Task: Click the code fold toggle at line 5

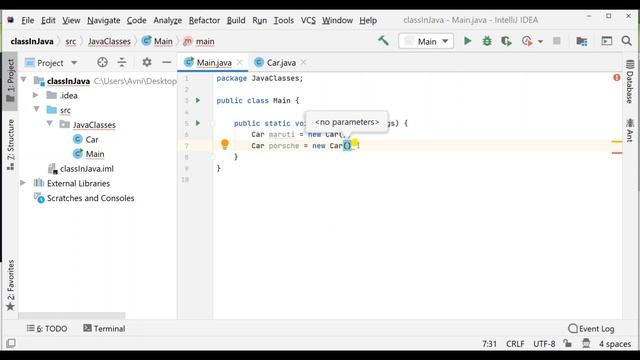Action: [213, 123]
